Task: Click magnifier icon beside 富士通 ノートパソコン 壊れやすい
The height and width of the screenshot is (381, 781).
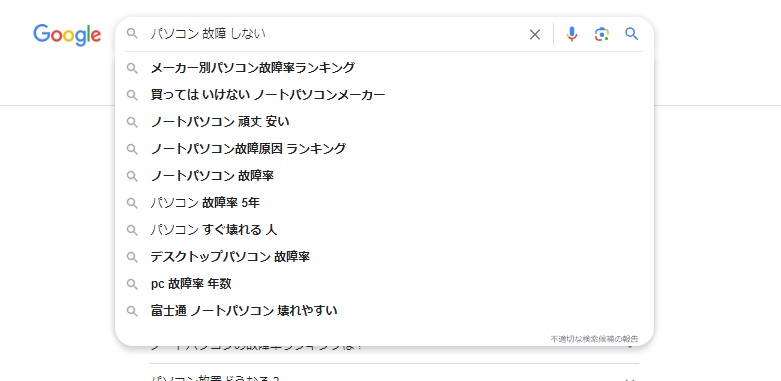Action: tap(132, 311)
